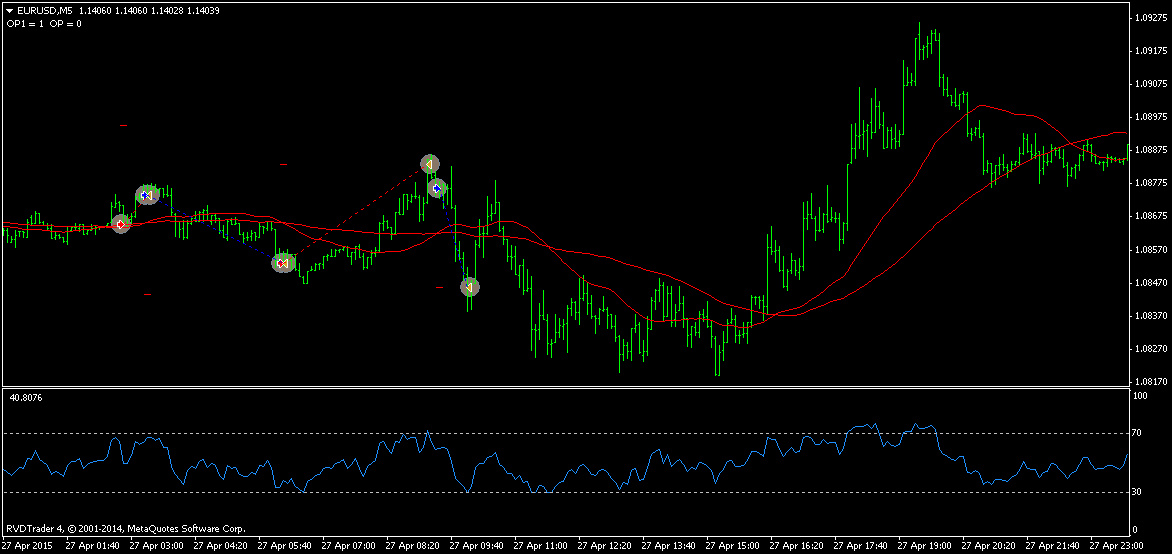Image resolution: width=1172 pixels, height=554 pixels.
Task: Click the RSI value 40.8076 label
Action: [26, 398]
